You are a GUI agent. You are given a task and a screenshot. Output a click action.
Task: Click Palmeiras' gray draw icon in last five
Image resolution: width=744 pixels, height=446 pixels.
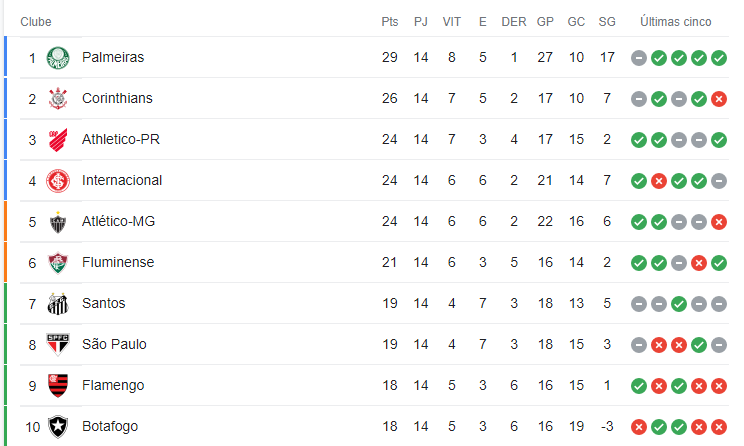(639, 58)
